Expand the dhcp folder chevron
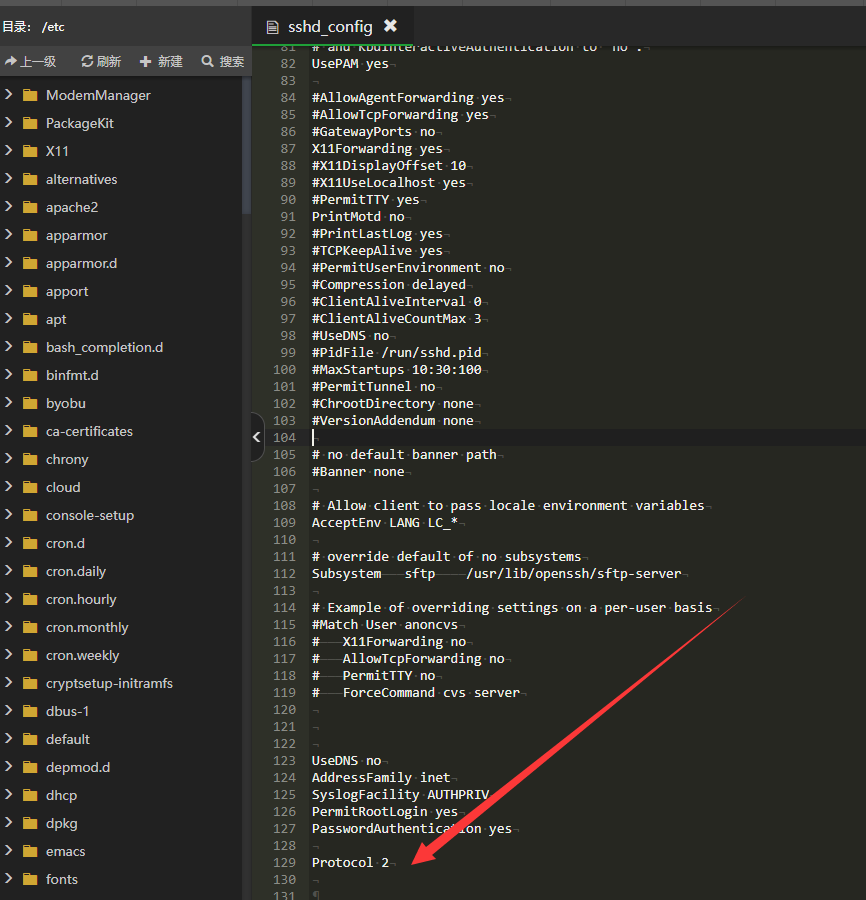 pyautogui.click(x=8, y=796)
